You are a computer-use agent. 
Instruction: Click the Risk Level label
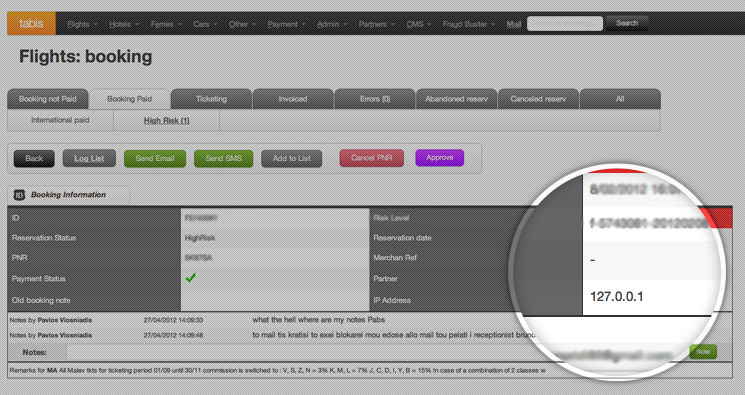point(391,218)
